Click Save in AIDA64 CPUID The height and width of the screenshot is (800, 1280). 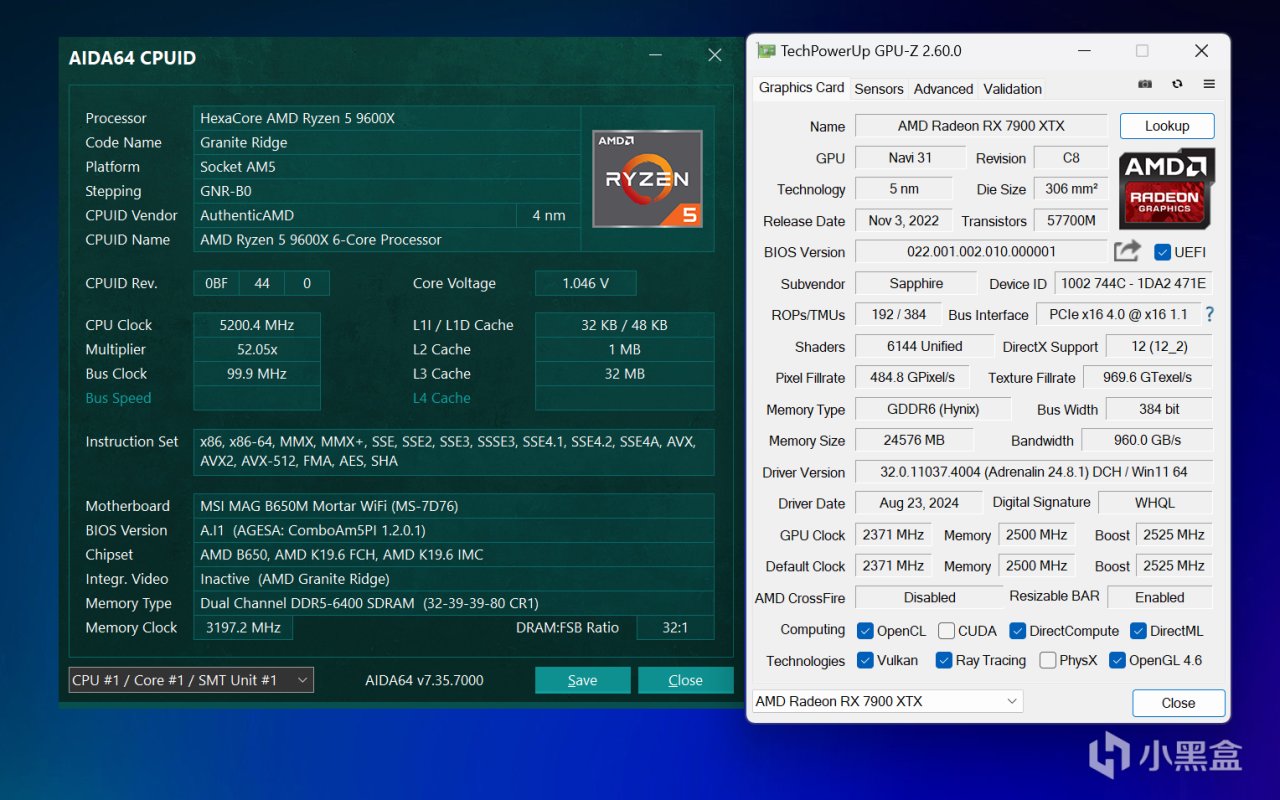(x=582, y=680)
